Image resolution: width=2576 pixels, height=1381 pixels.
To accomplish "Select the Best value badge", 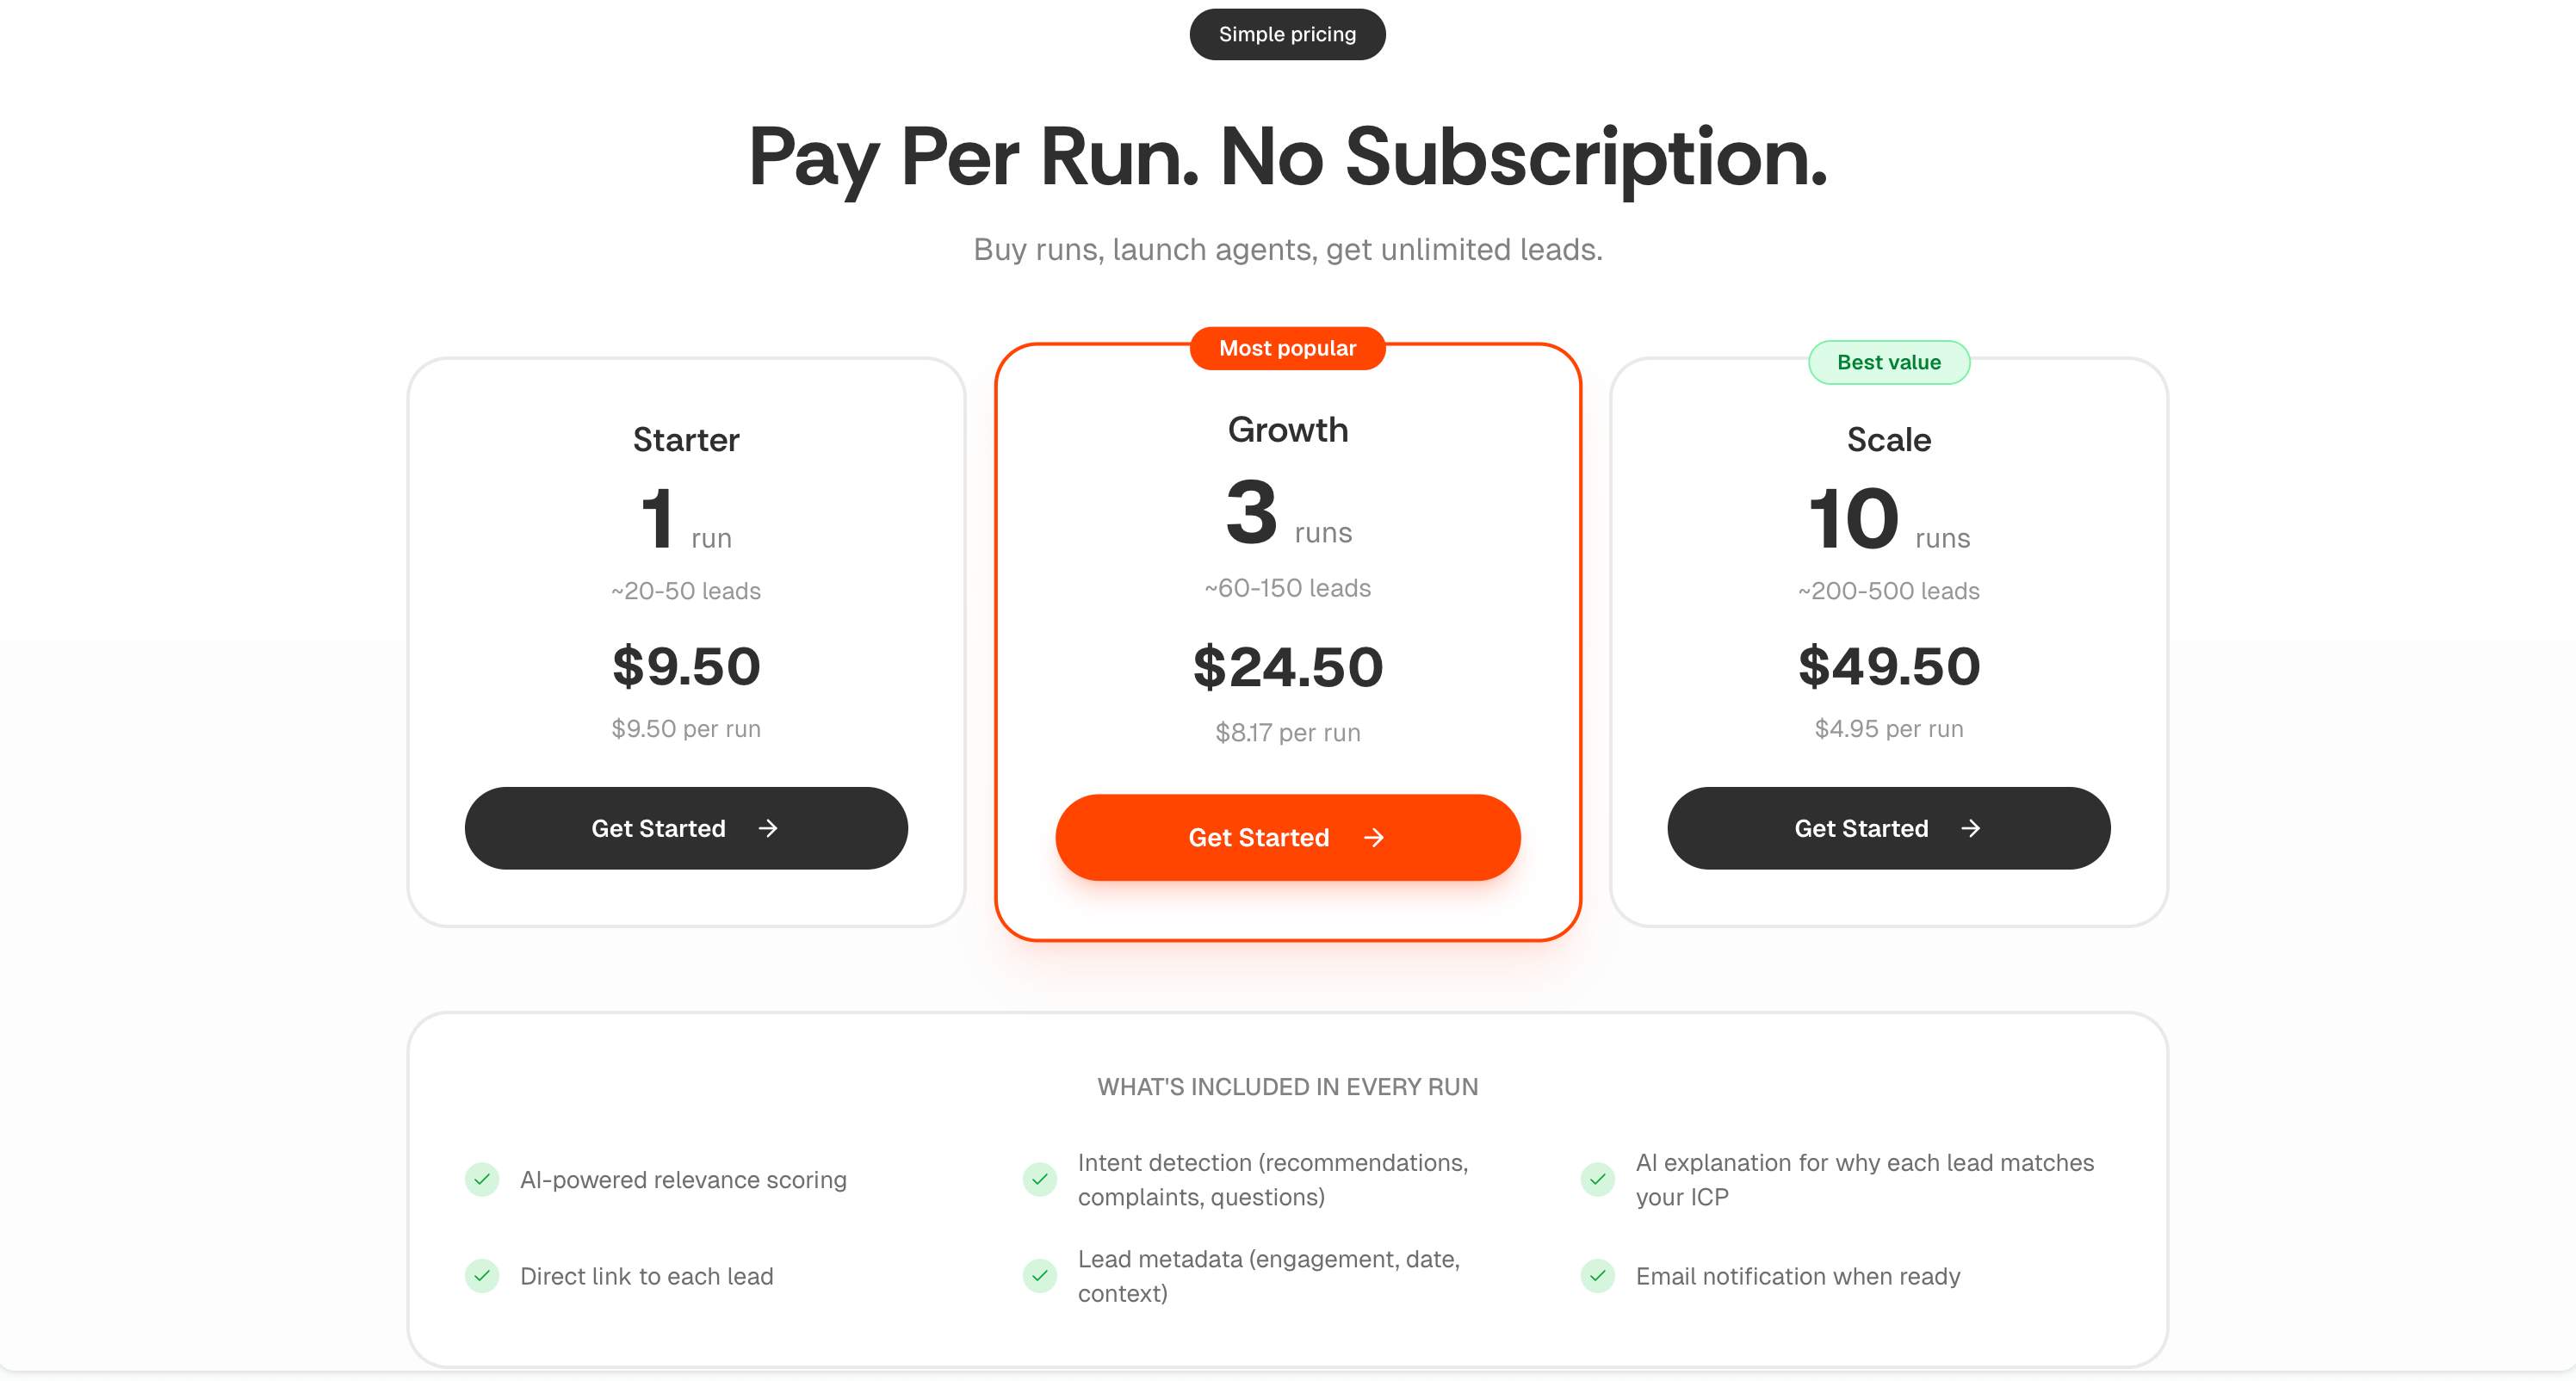I will tap(1888, 362).
